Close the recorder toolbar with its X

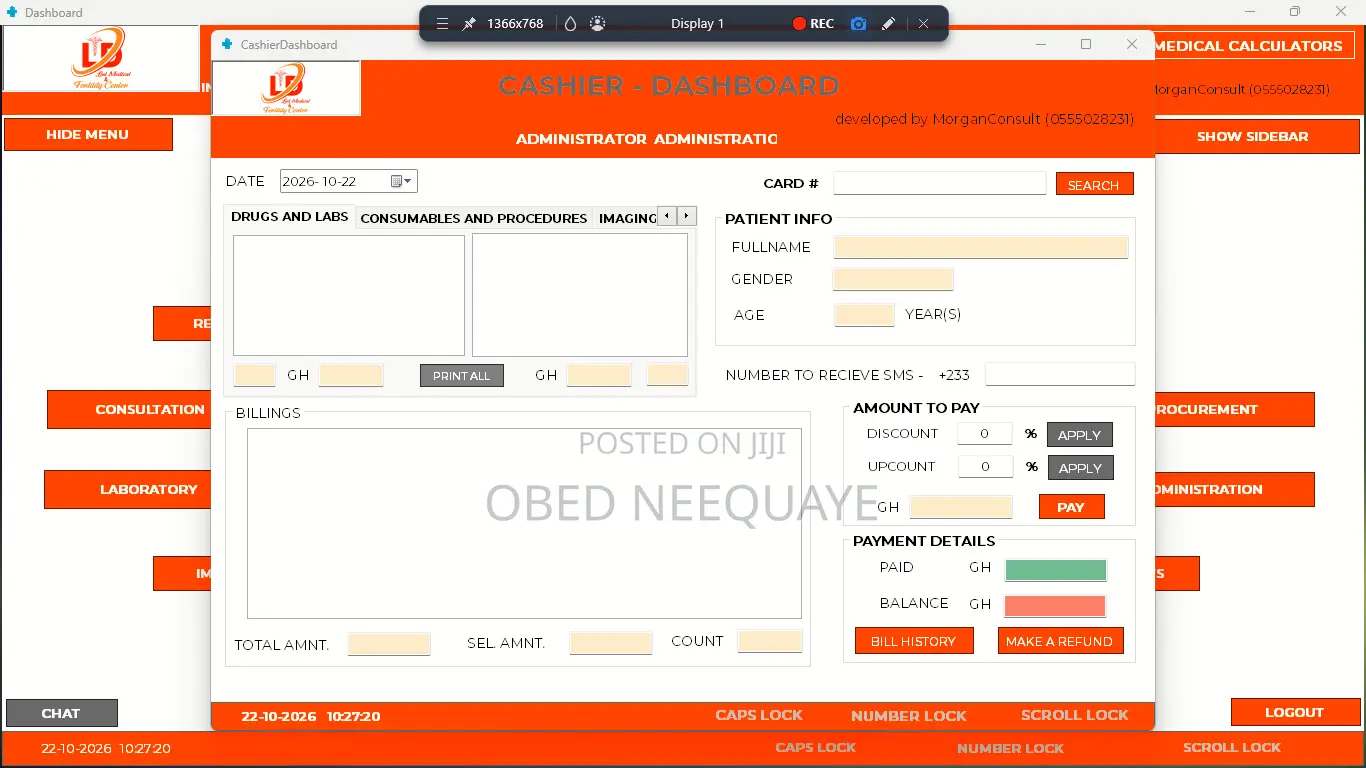tap(923, 23)
